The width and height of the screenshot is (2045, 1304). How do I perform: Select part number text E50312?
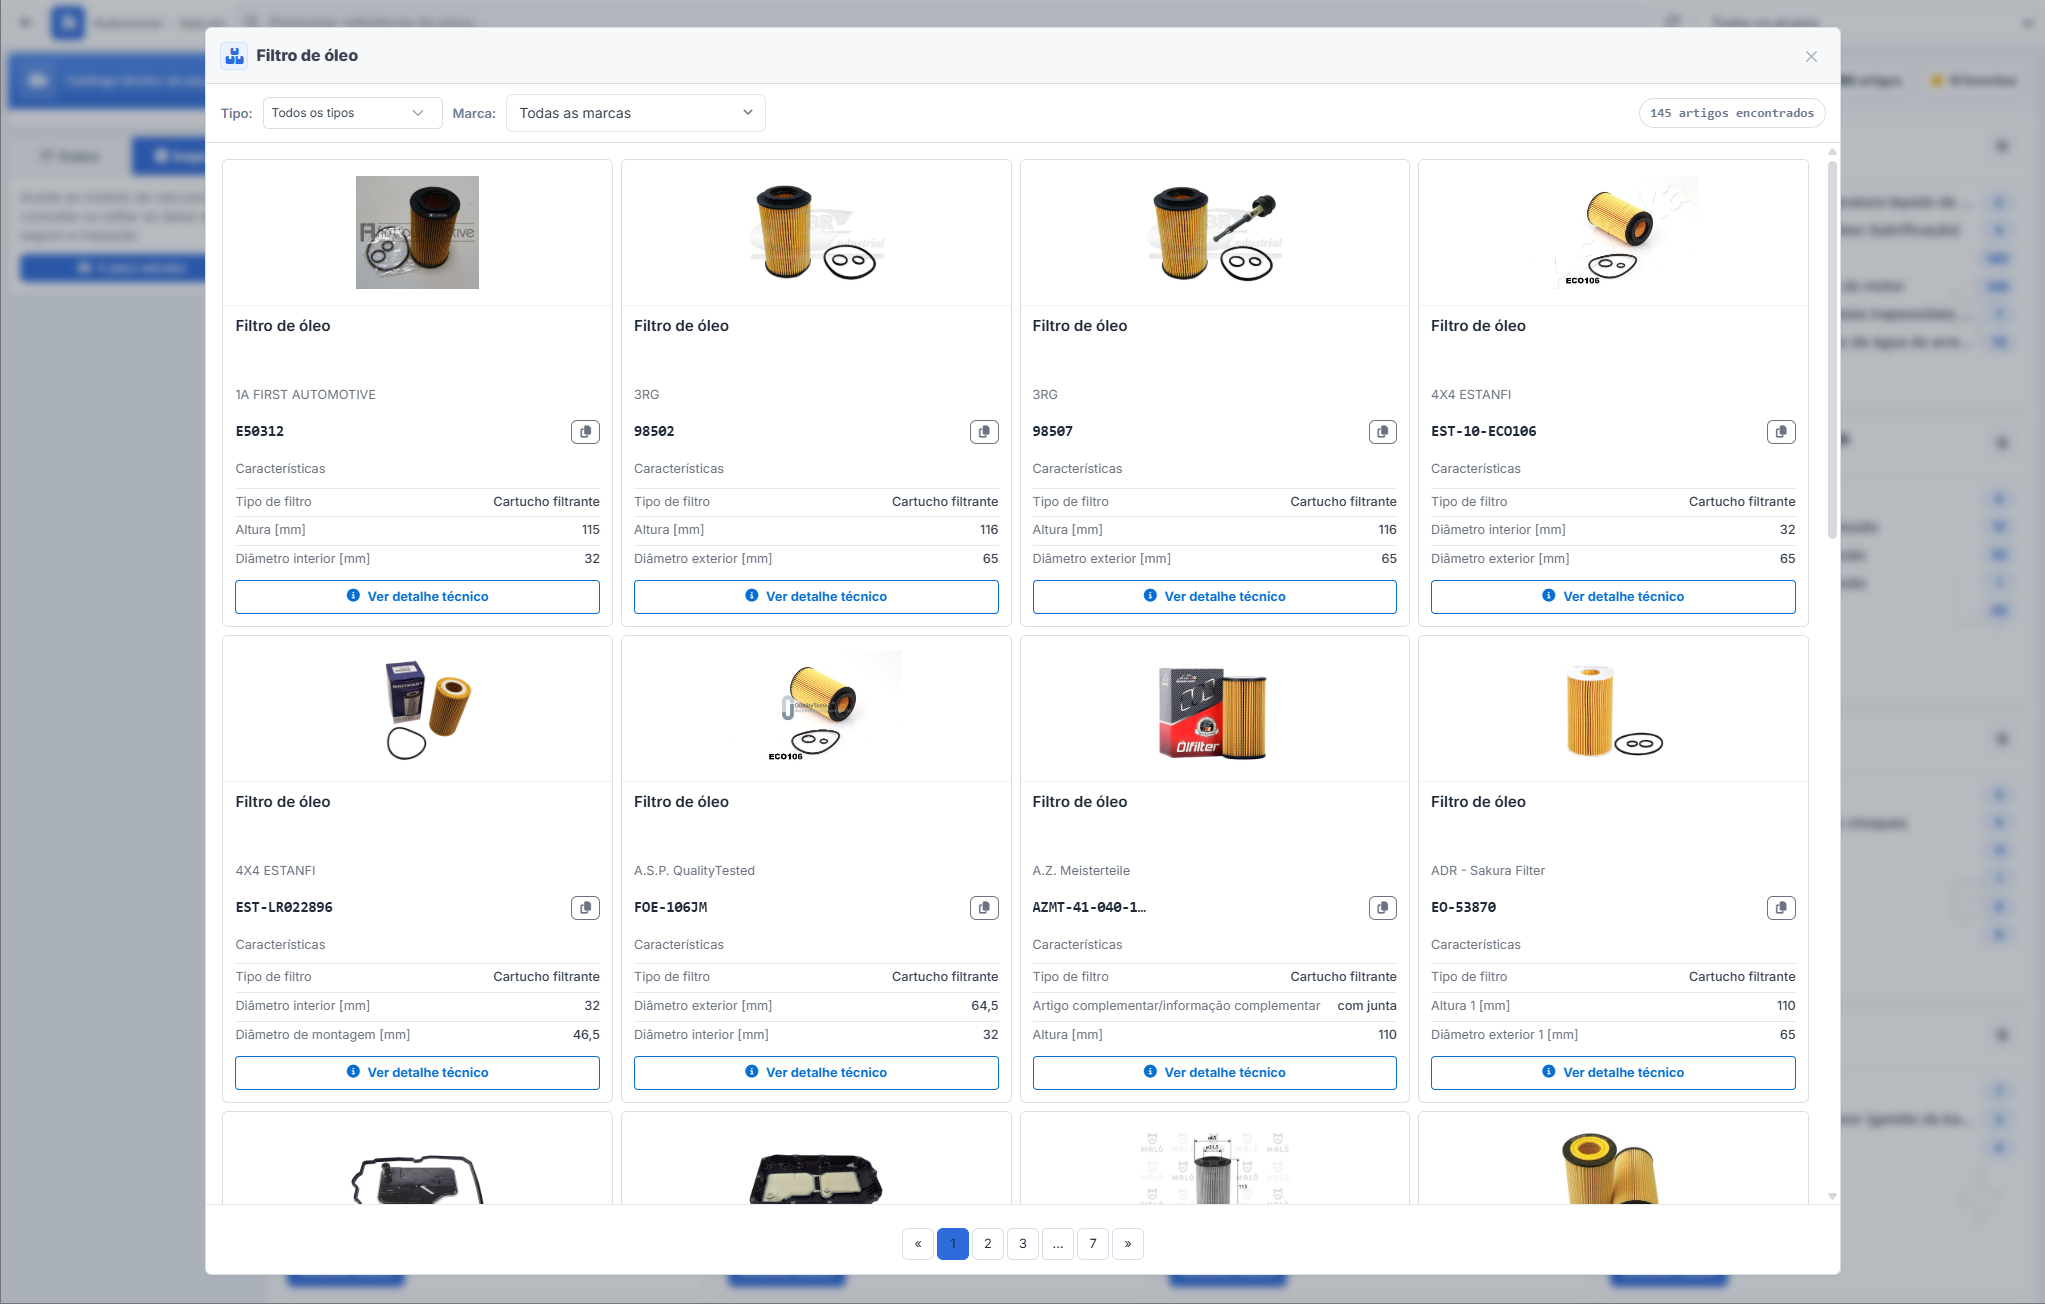pos(260,432)
